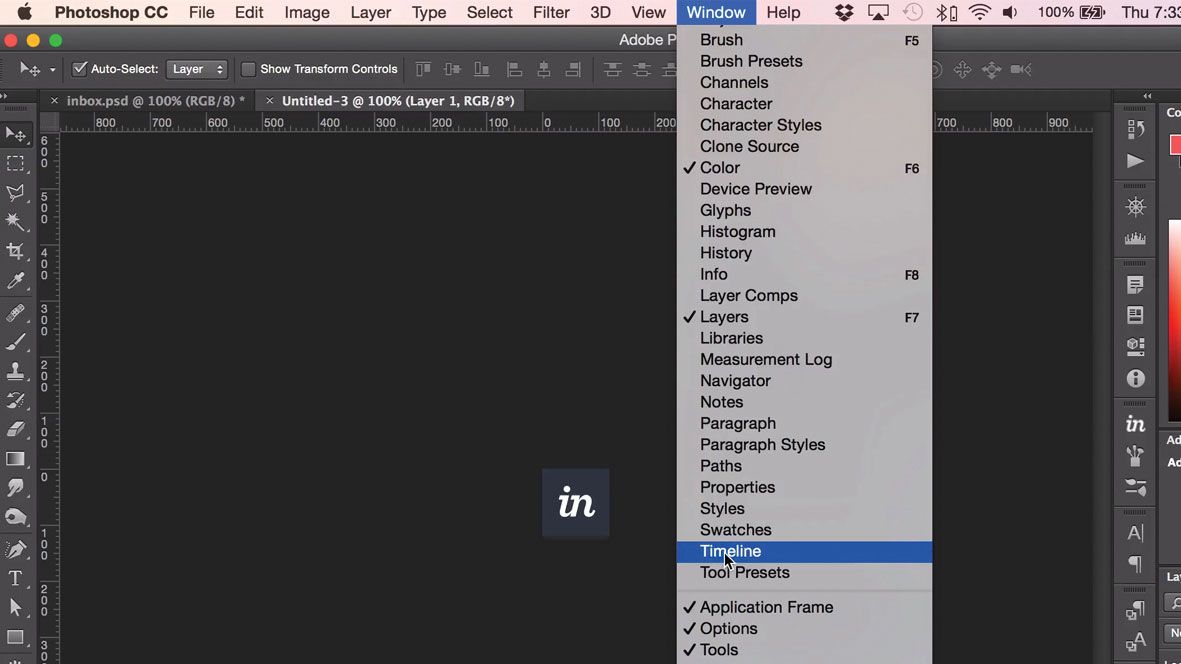Activate the Horizontal Type tool
This screenshot has height=664, width=1181.
pyautogui.click(x=15, y=578)
